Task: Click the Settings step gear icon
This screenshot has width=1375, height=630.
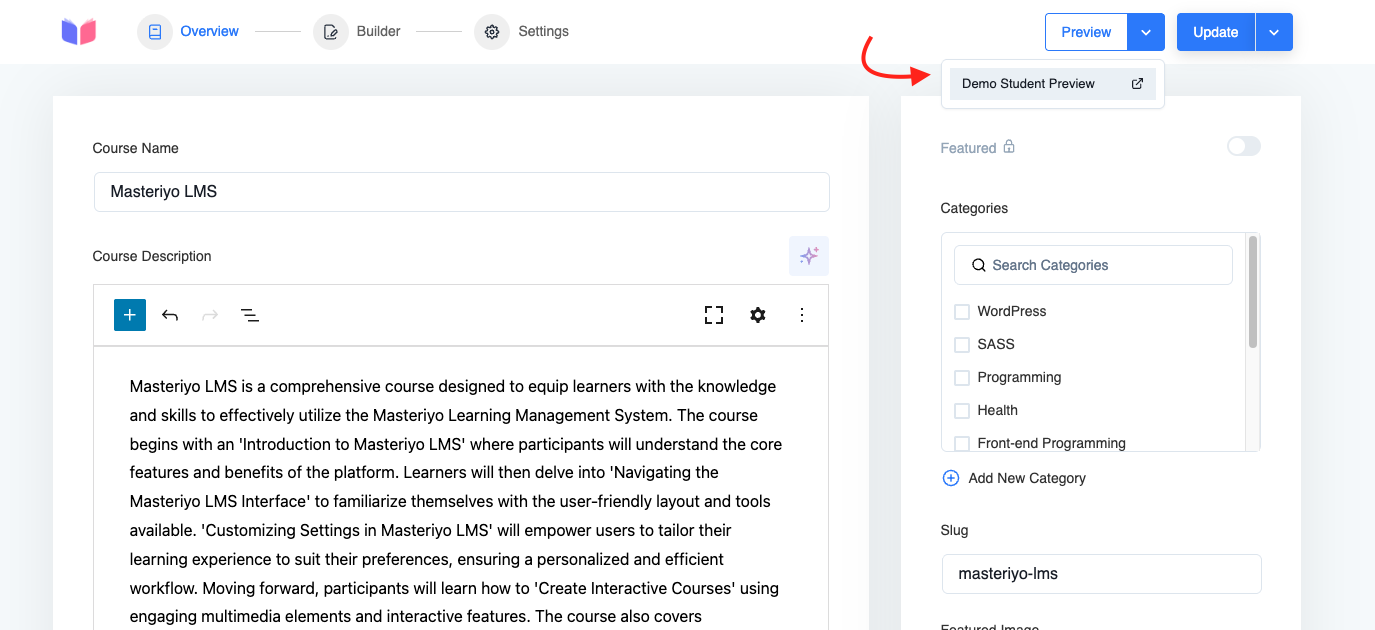Action: (492, 32)
